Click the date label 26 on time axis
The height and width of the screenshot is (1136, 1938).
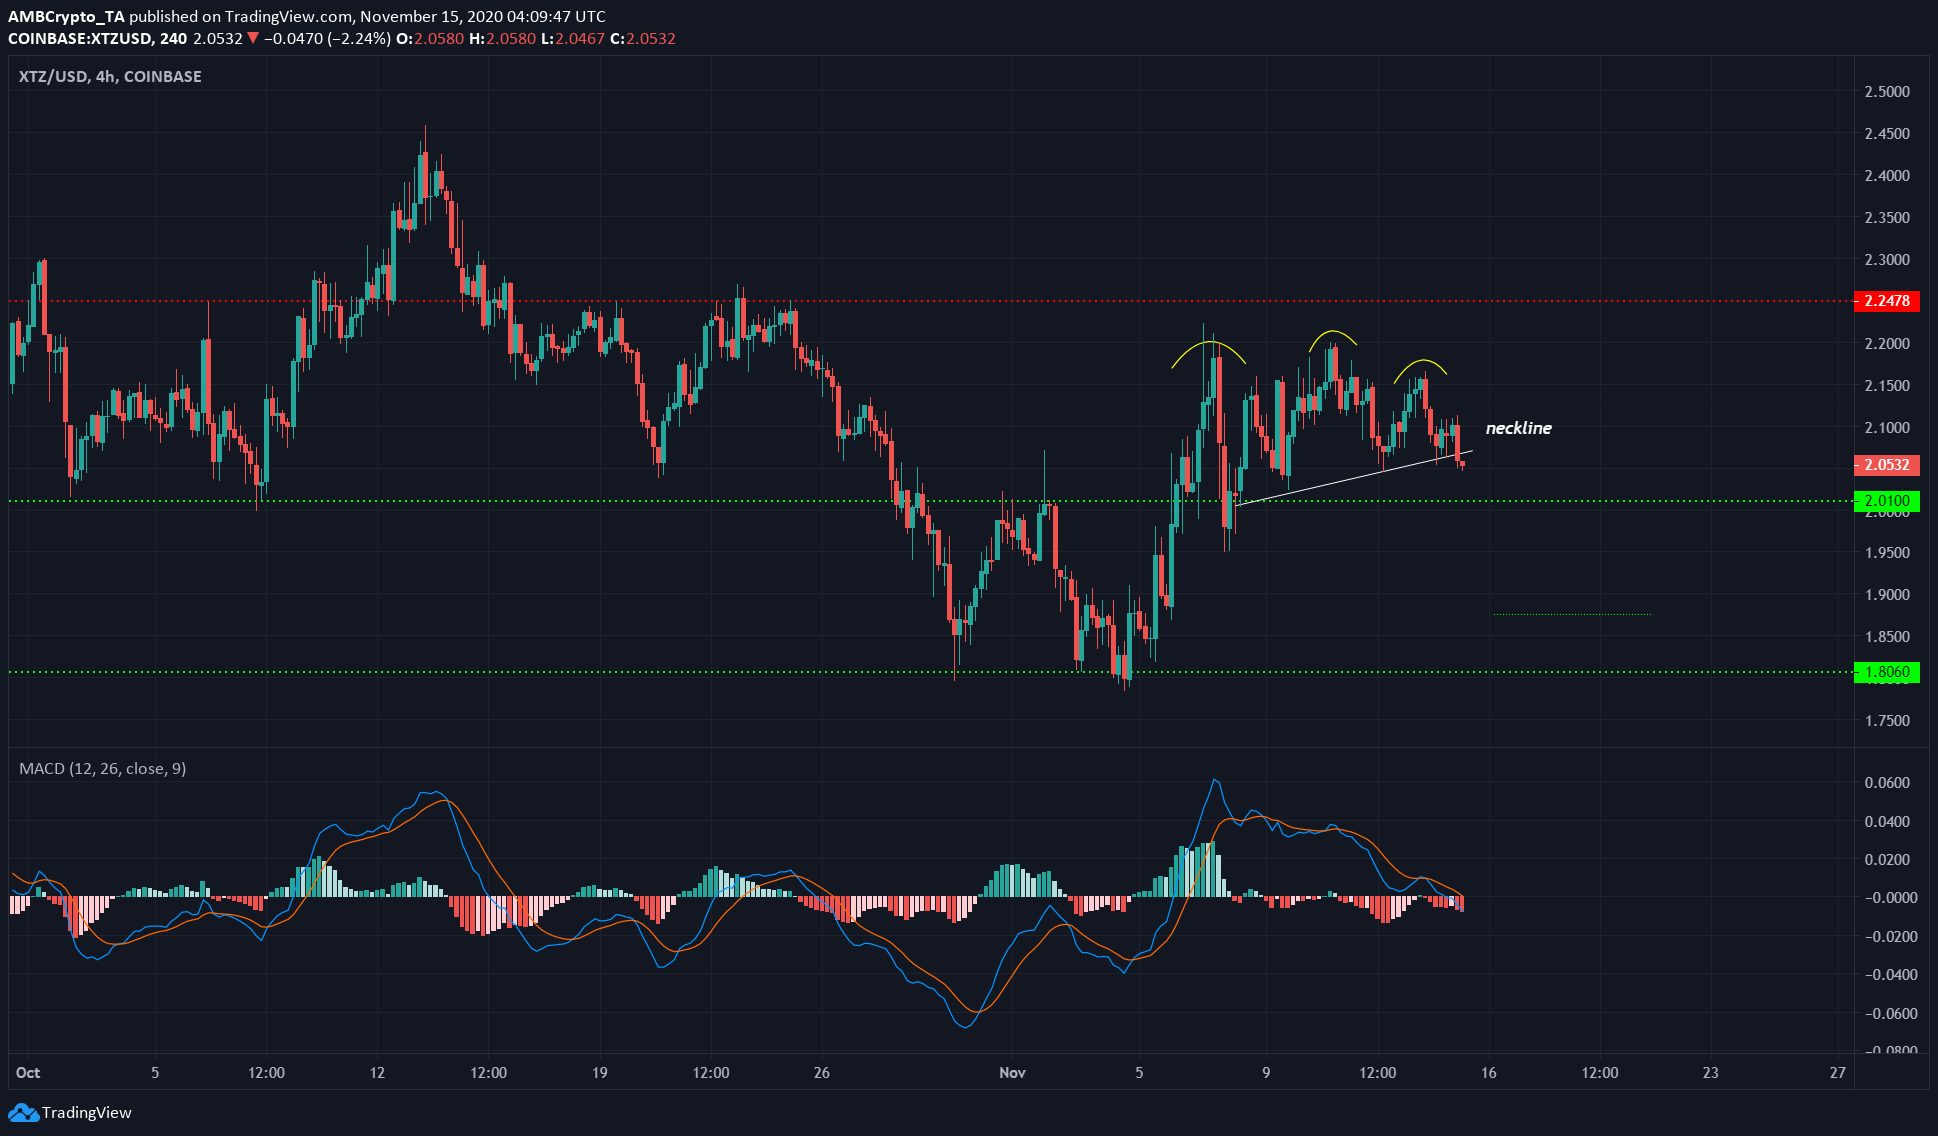[x=822, y=1073]
